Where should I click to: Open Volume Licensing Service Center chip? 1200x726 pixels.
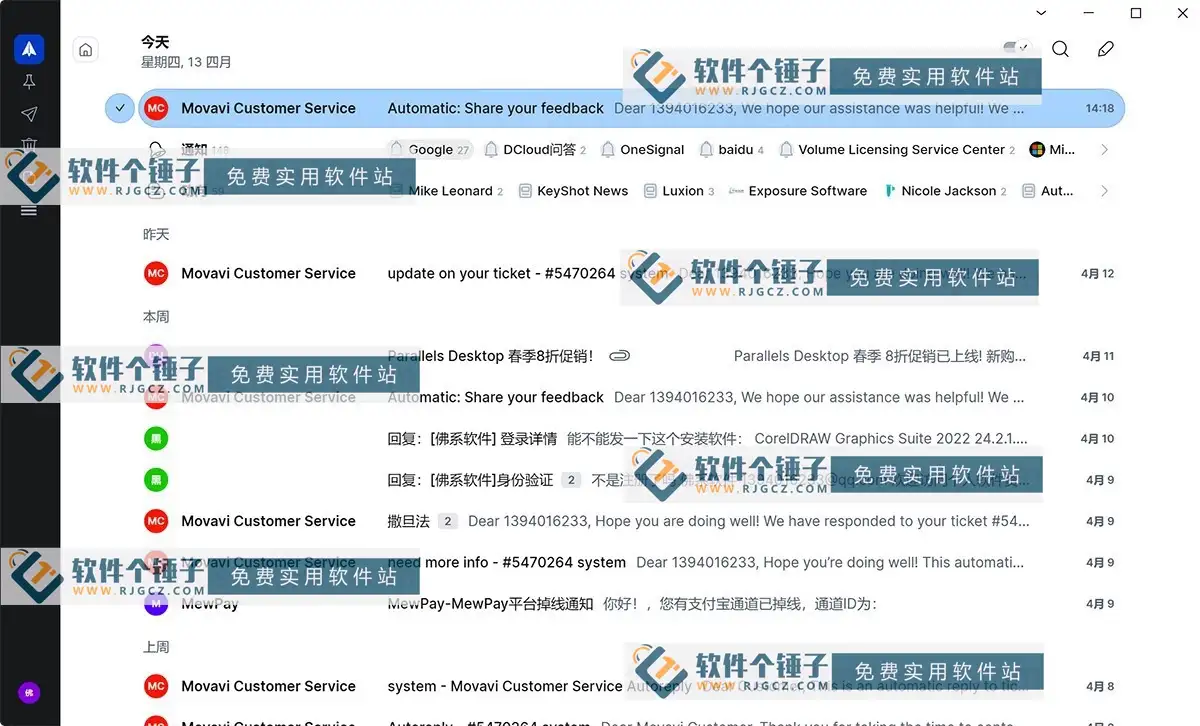[897, 150]
